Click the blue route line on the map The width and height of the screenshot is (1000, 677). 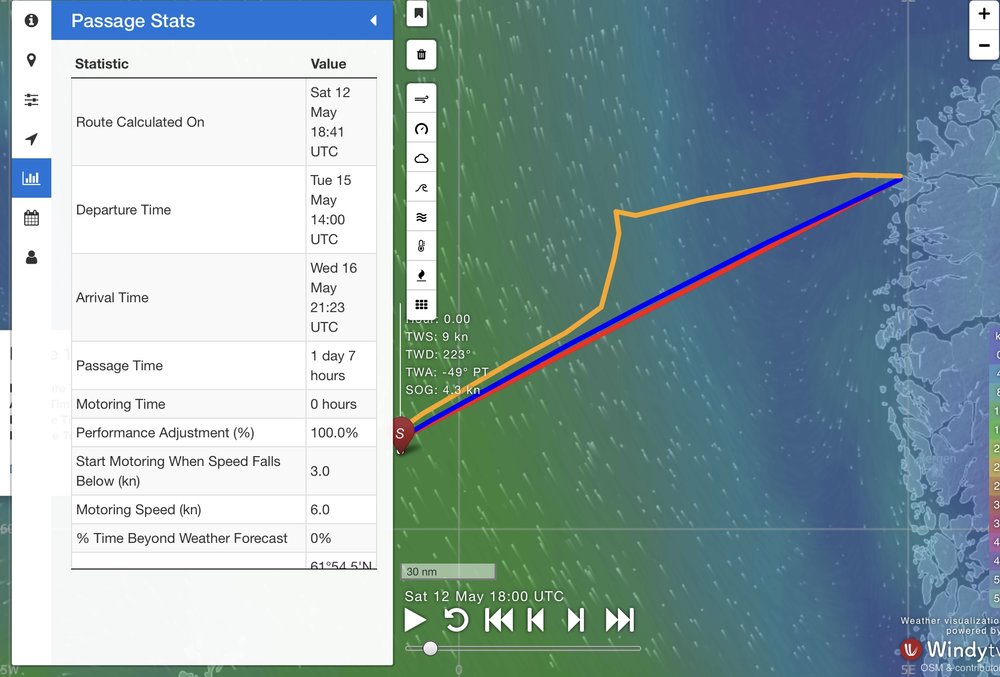coord(657,303)
